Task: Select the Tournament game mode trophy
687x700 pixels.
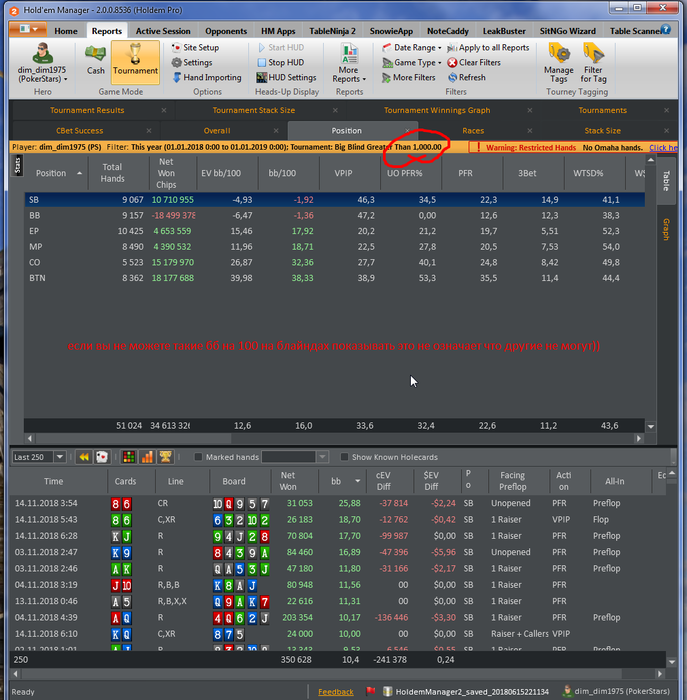Action: pyautogui.click(x=135, y=60)
